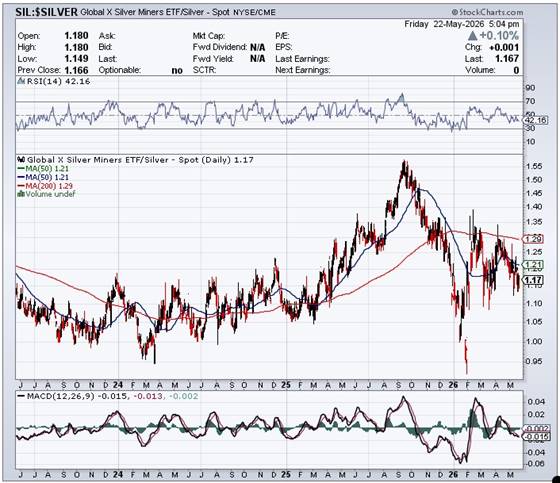Click the volume bars icon beside Volume undef

21,194
